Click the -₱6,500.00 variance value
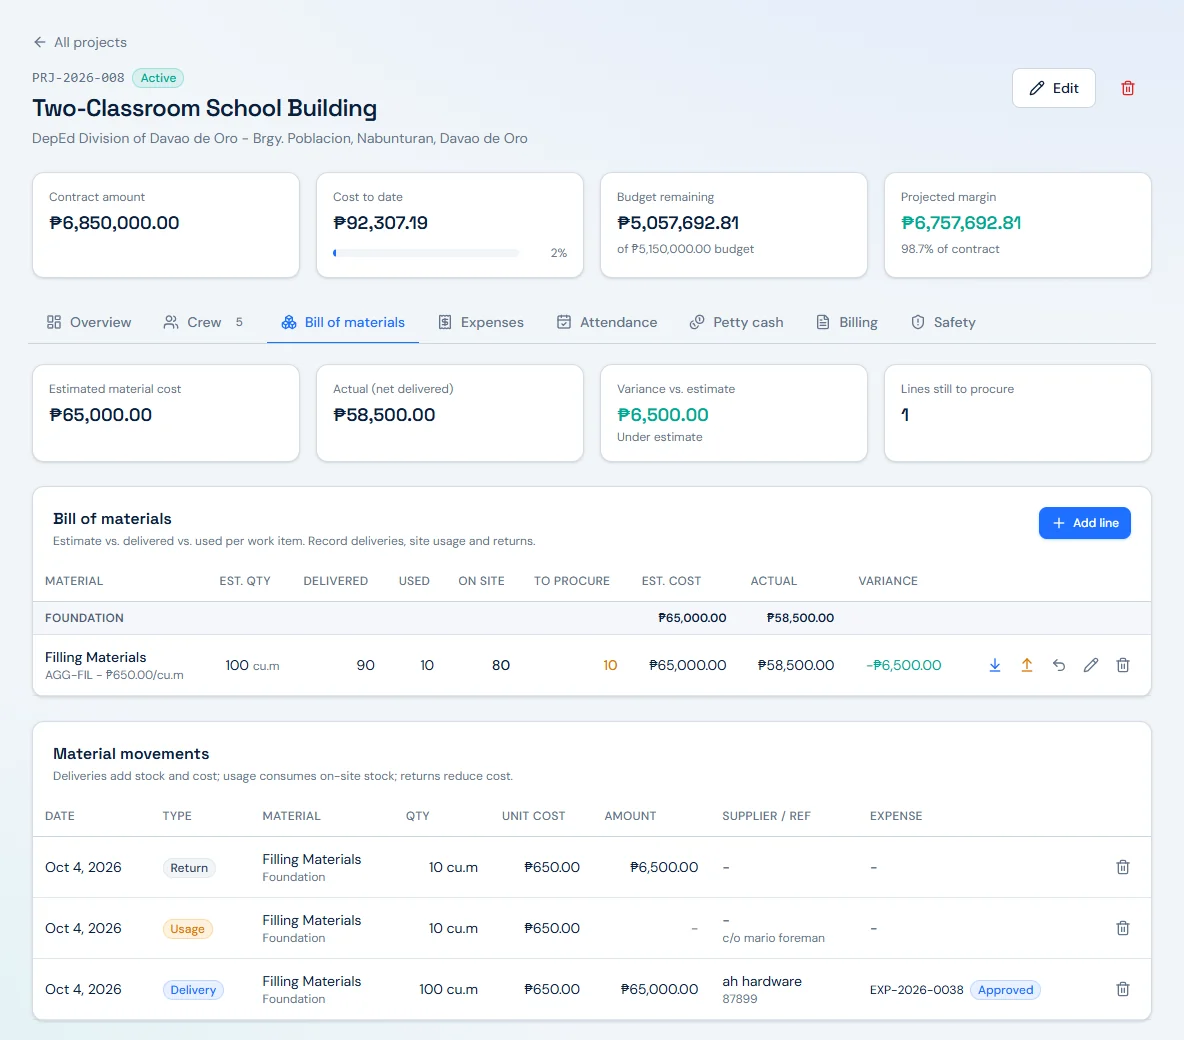Viewport: 1184px width, 1040px height. [x=903, y=665]
